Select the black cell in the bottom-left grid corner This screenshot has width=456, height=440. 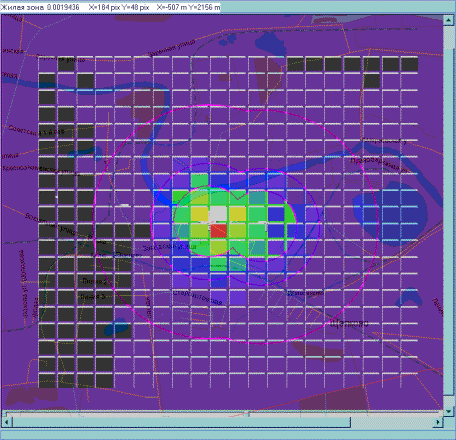[47, 381]
